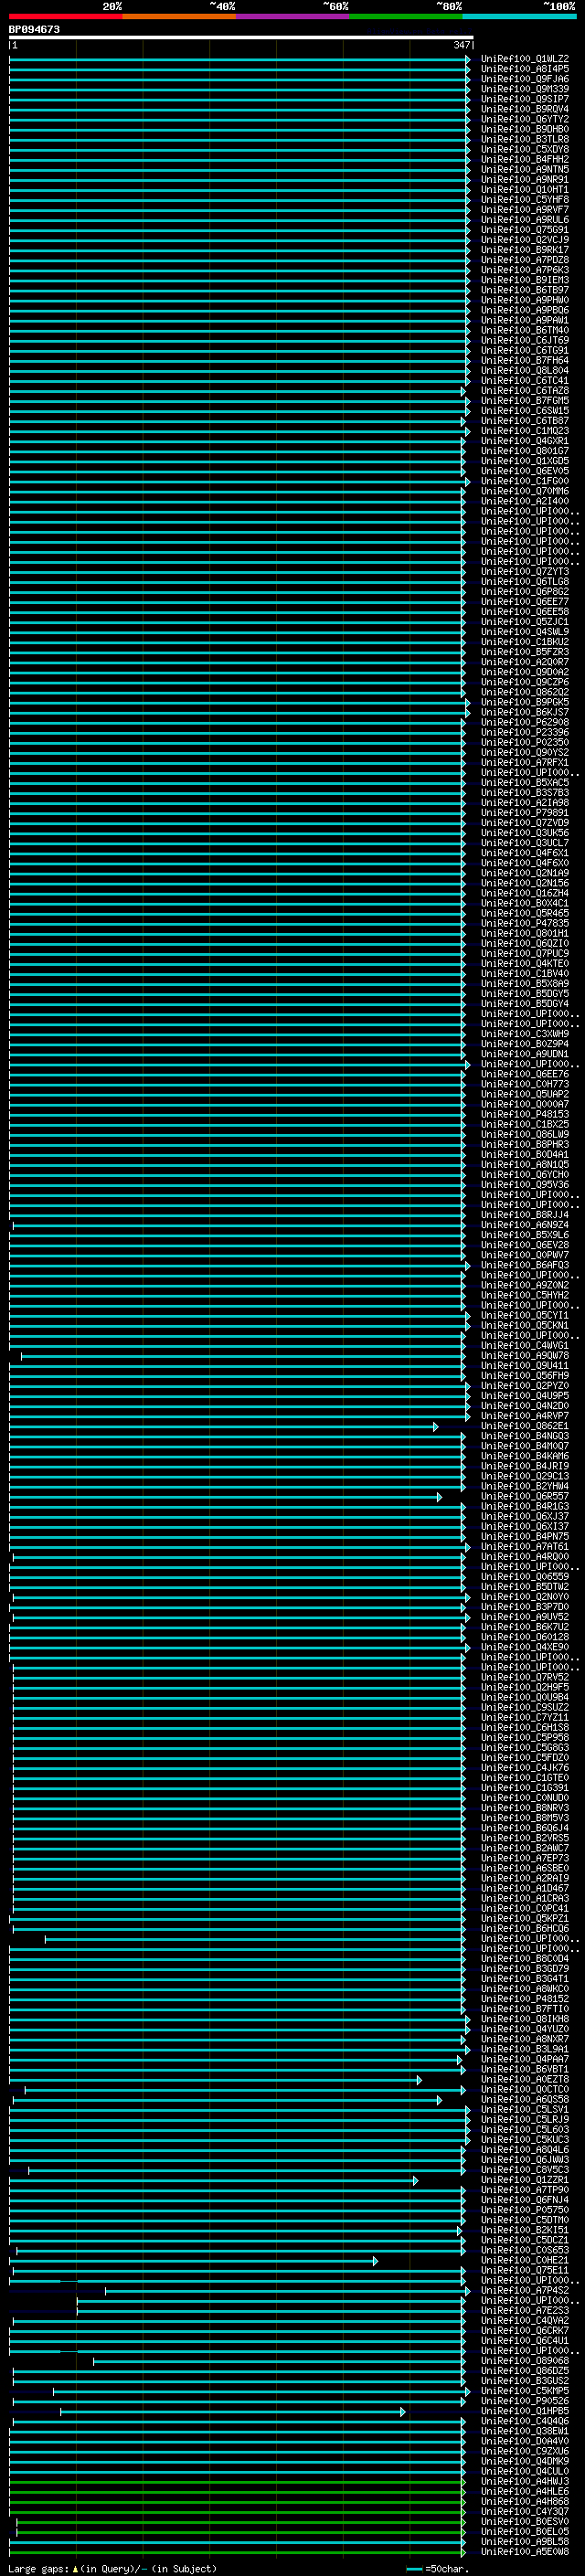Select the UniRef100_Q06559 label
The height and width of the screenshot is (2576, 585).
[525, 1576]
